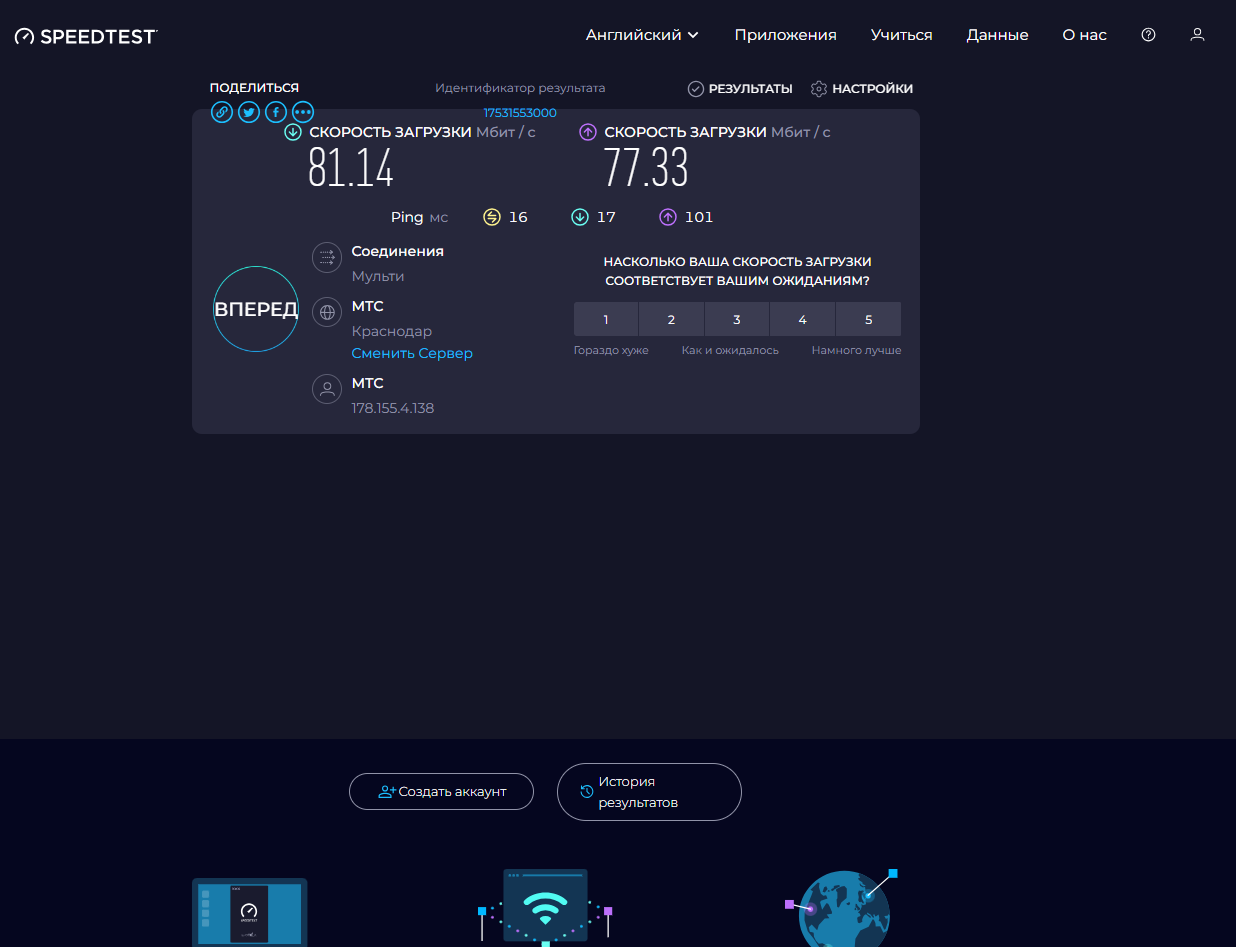
Task: Share result on Twitter
Action: pyautogui.click(x=249, y=112)
